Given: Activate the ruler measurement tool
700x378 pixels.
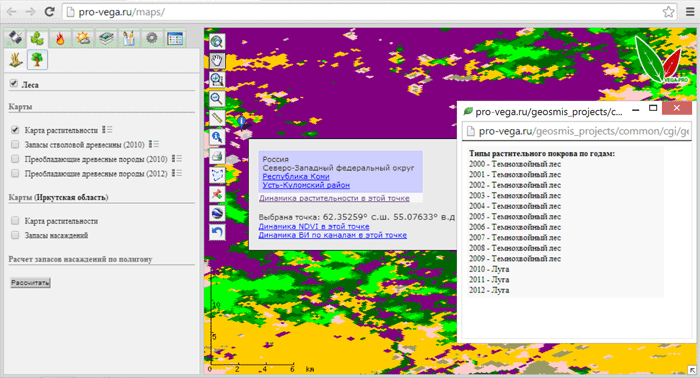Looking at the screenshot, I should pos(217,118).
